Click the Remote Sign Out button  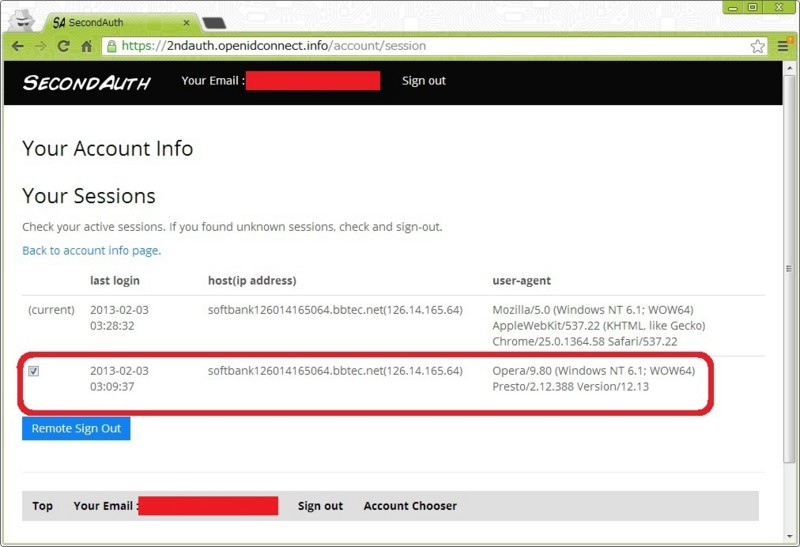[x=76, y=428]
